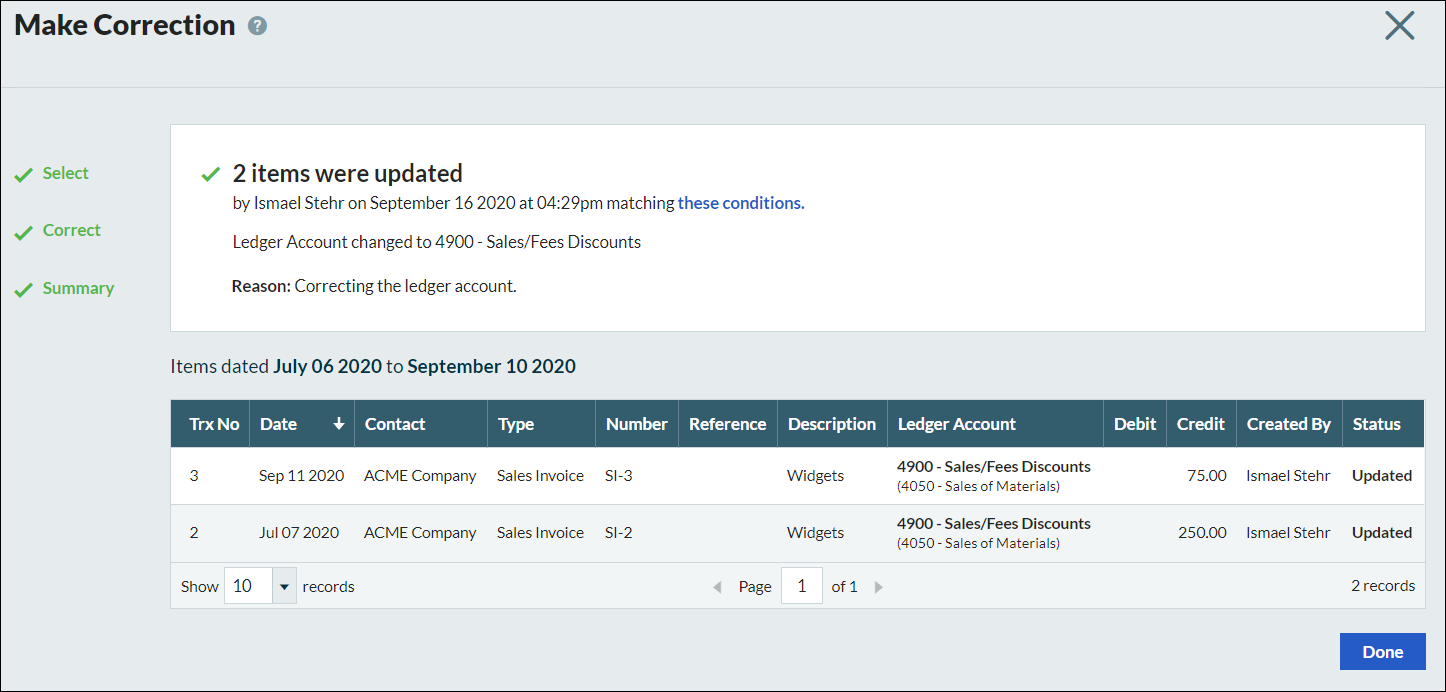The height and width of the screenshot is (692, 1446).
Task: Sort by the Ledger Account column header
Action: (x=956, y=424)
